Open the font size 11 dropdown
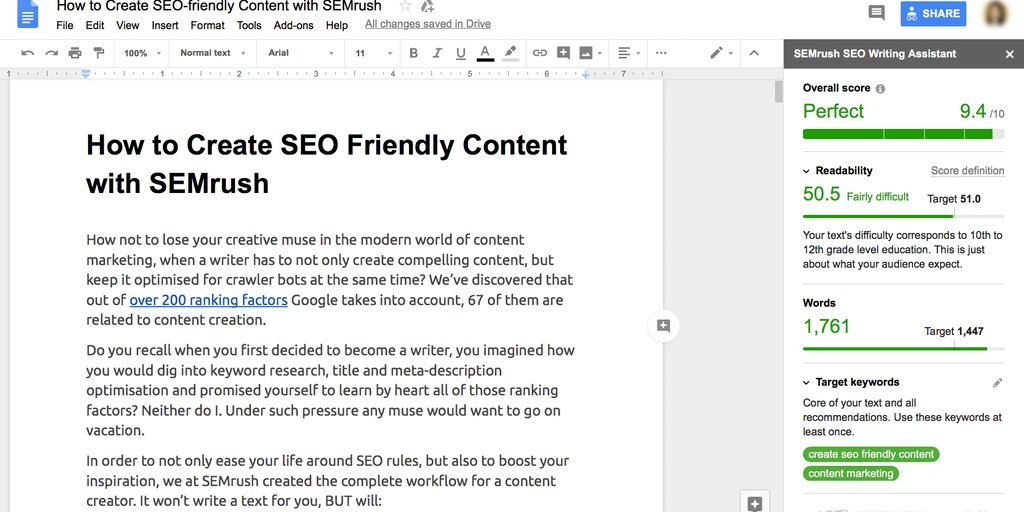Viewport: 1024px width, 512px height. click(374, 53)
